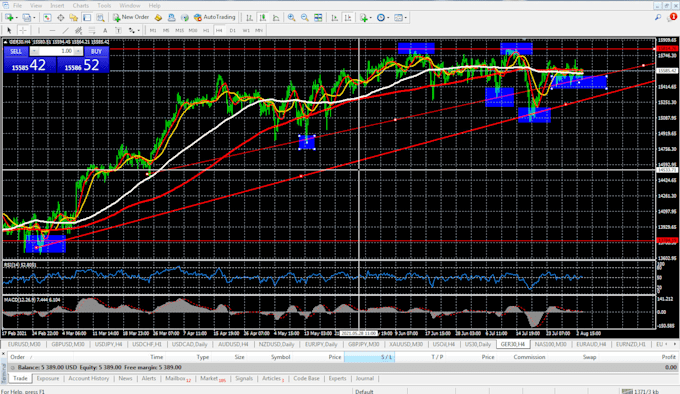
Task: Open the Charts menu
Action: (81, 6)
